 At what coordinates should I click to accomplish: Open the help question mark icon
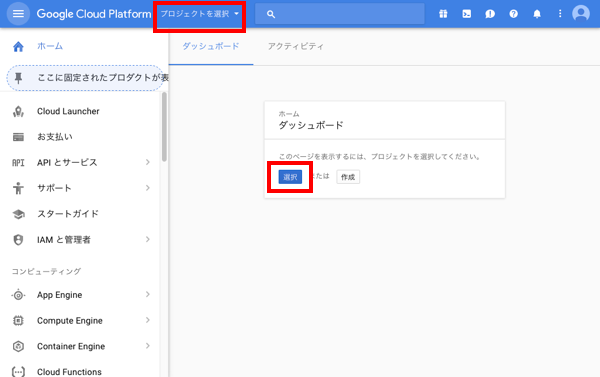(x=514, y=14)
